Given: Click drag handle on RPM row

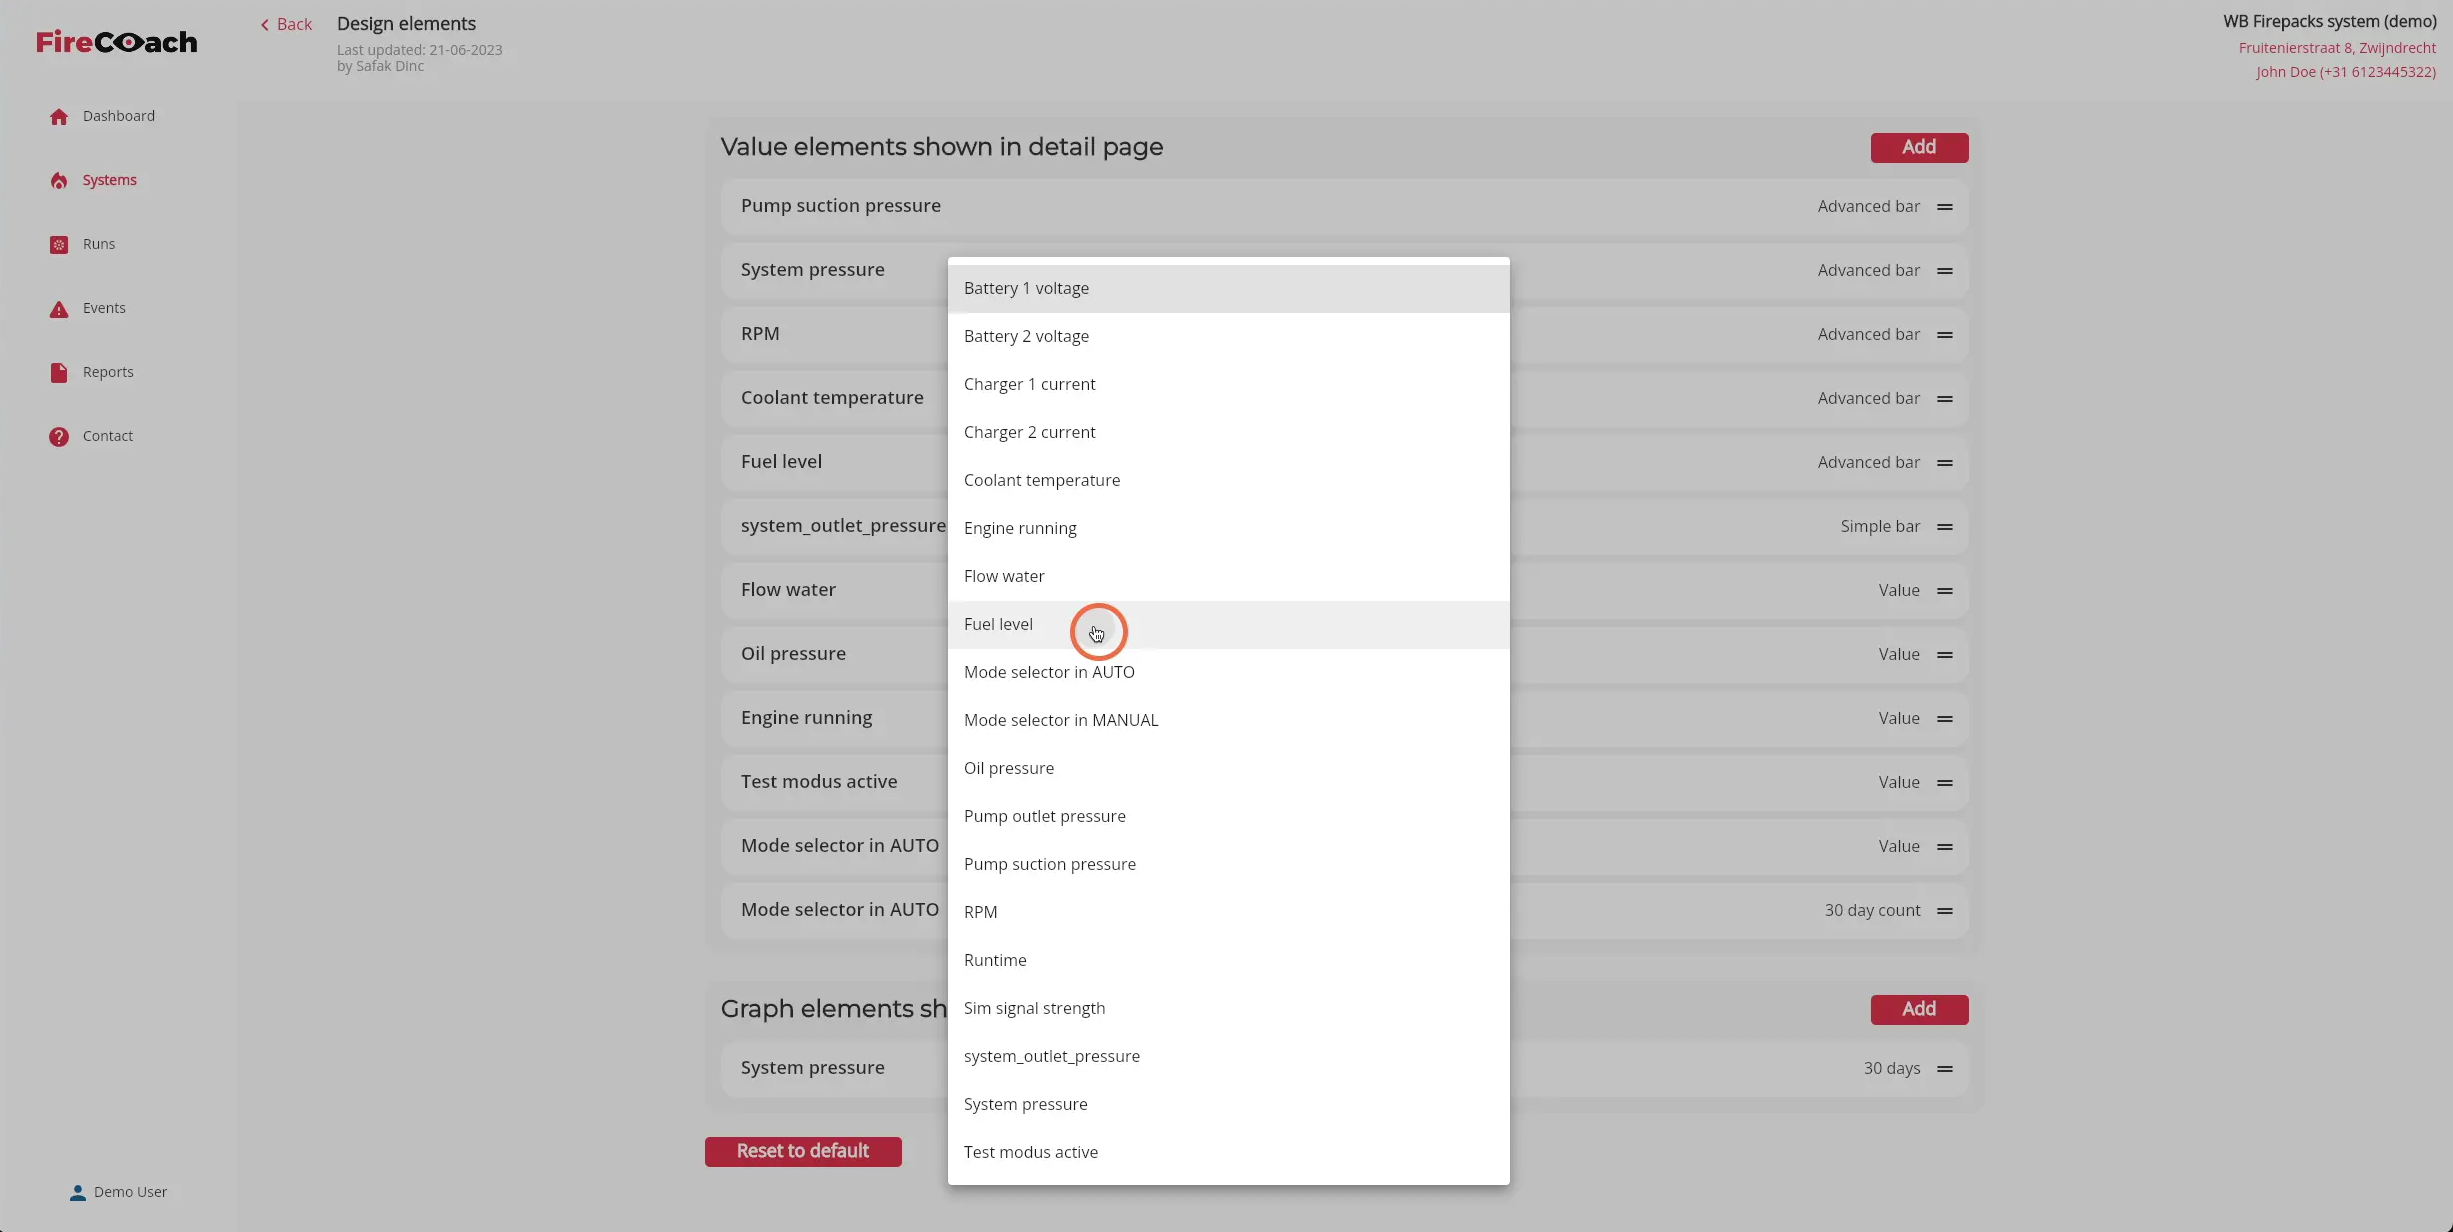Looking at the screenshot, I should pos(1944,335).
